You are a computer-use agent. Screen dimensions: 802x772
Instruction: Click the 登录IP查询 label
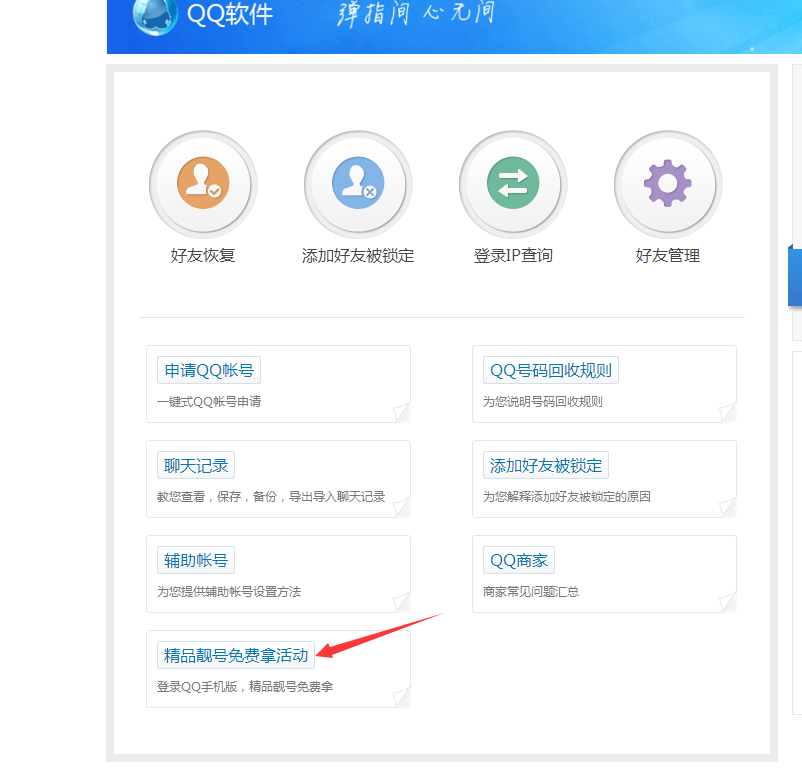pyautogui.click(x=513, y=255)
